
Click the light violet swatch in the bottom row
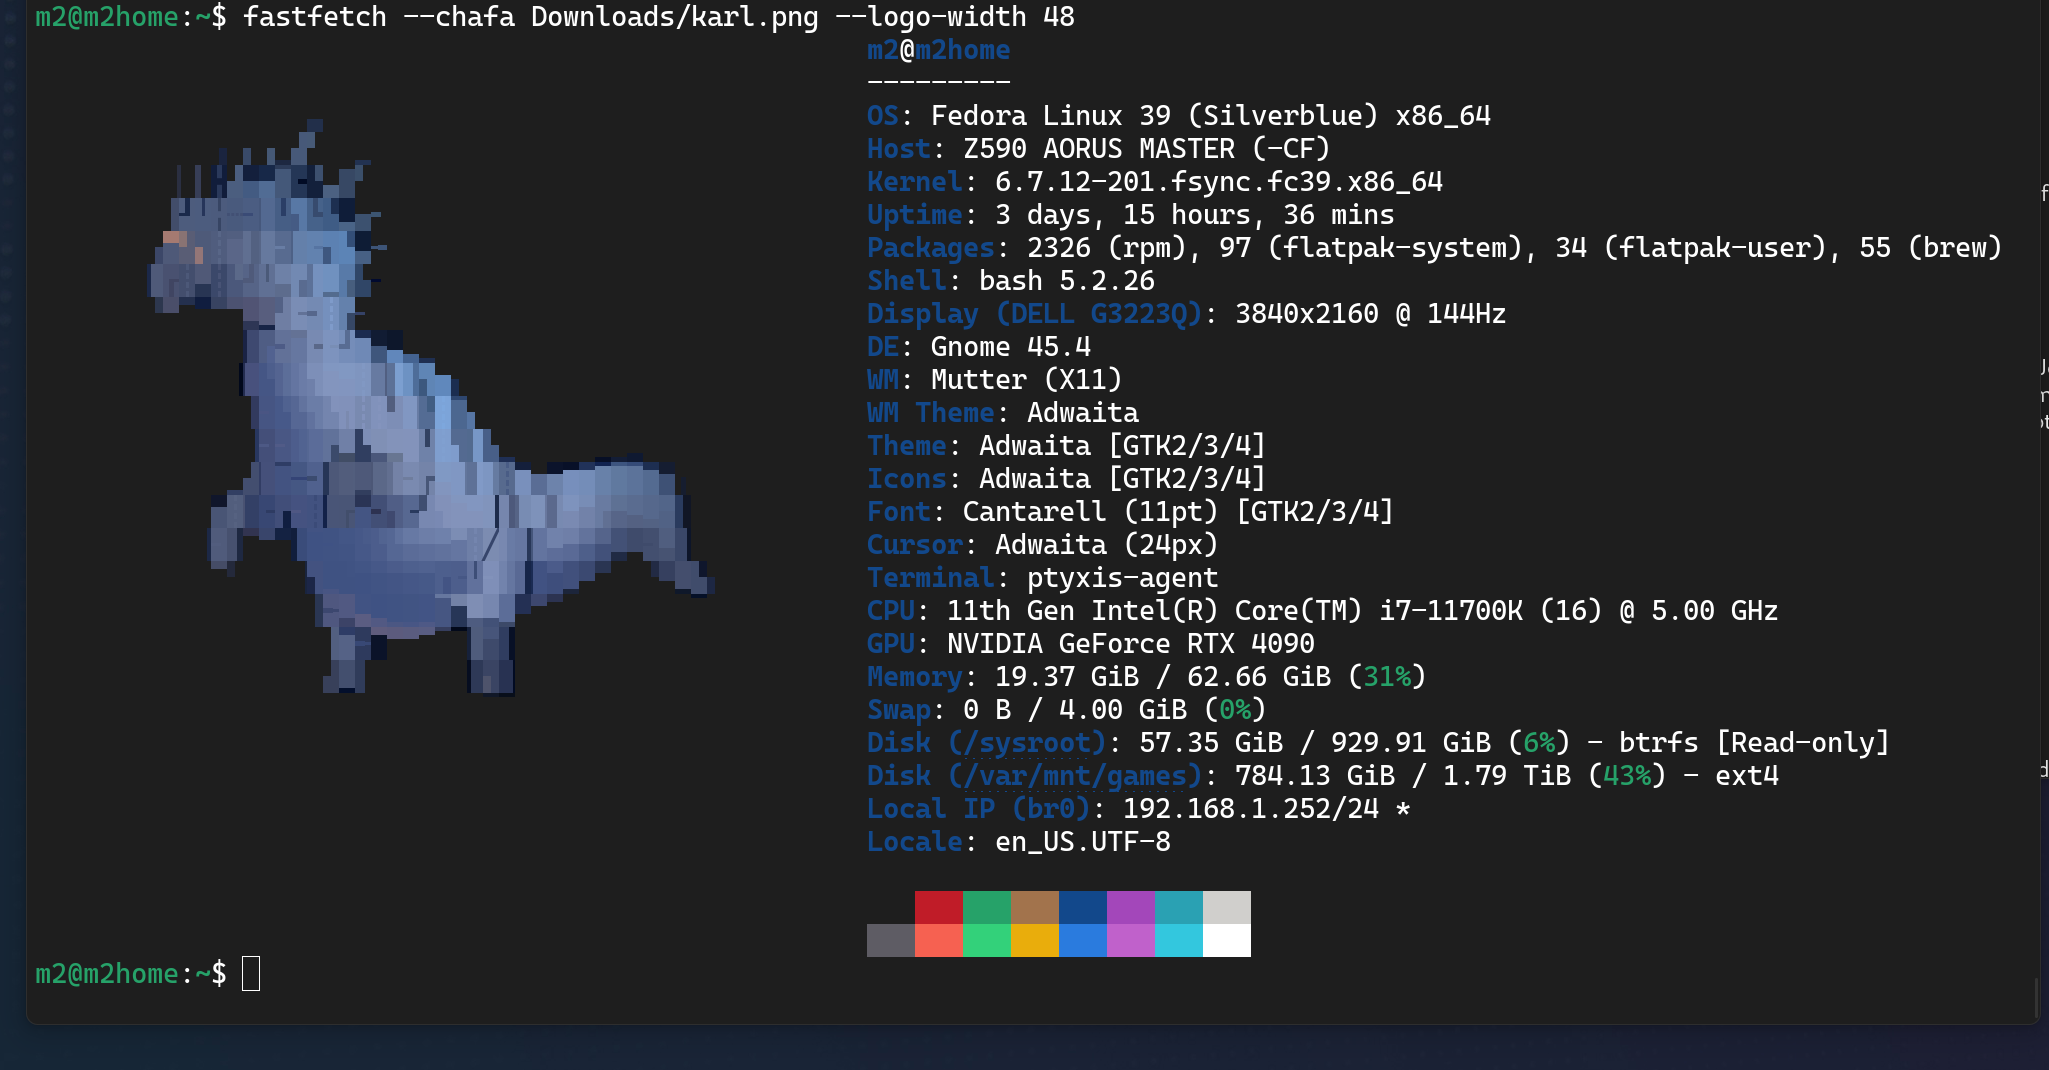click(1131, 940)
